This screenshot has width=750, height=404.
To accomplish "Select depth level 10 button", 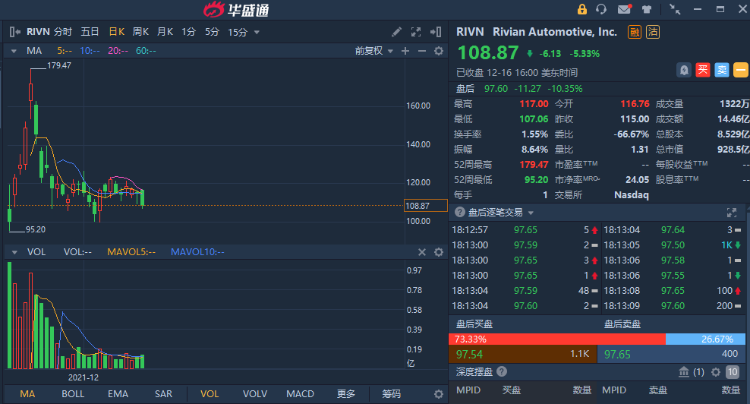I will point(732,371).
